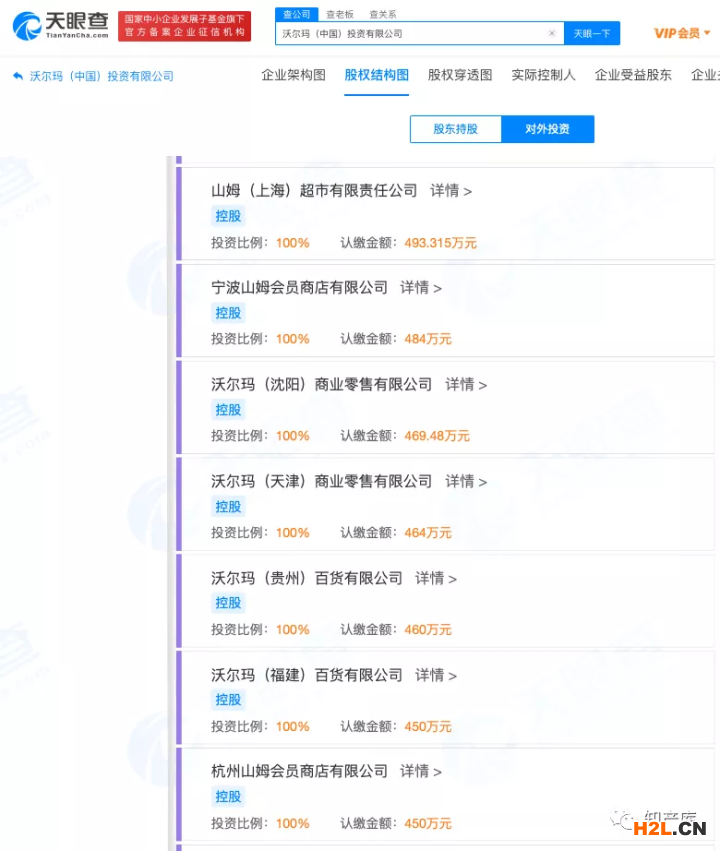Click the 天眼一下 search button
720x851 pixels.
(591, 33)
